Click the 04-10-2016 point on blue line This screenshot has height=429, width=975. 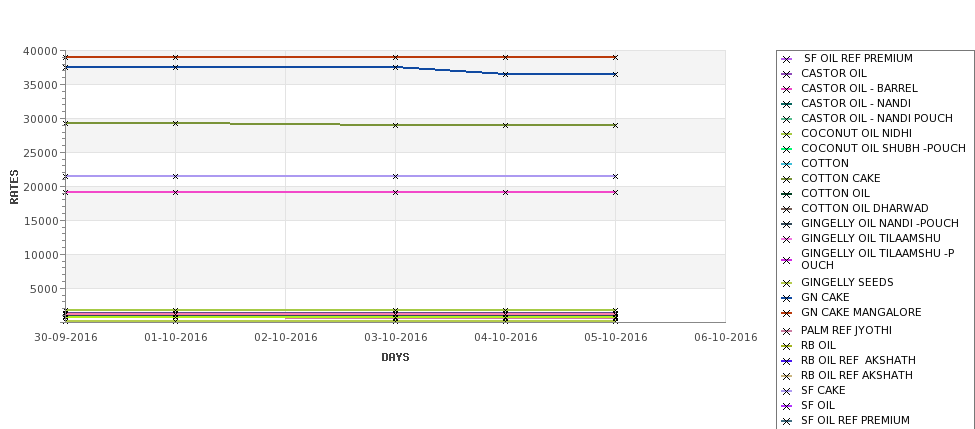506,74
